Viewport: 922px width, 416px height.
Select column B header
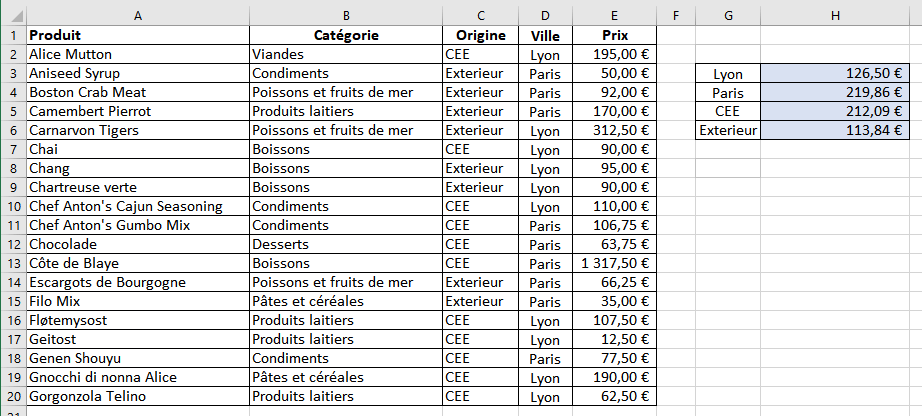tap(345, 15)
